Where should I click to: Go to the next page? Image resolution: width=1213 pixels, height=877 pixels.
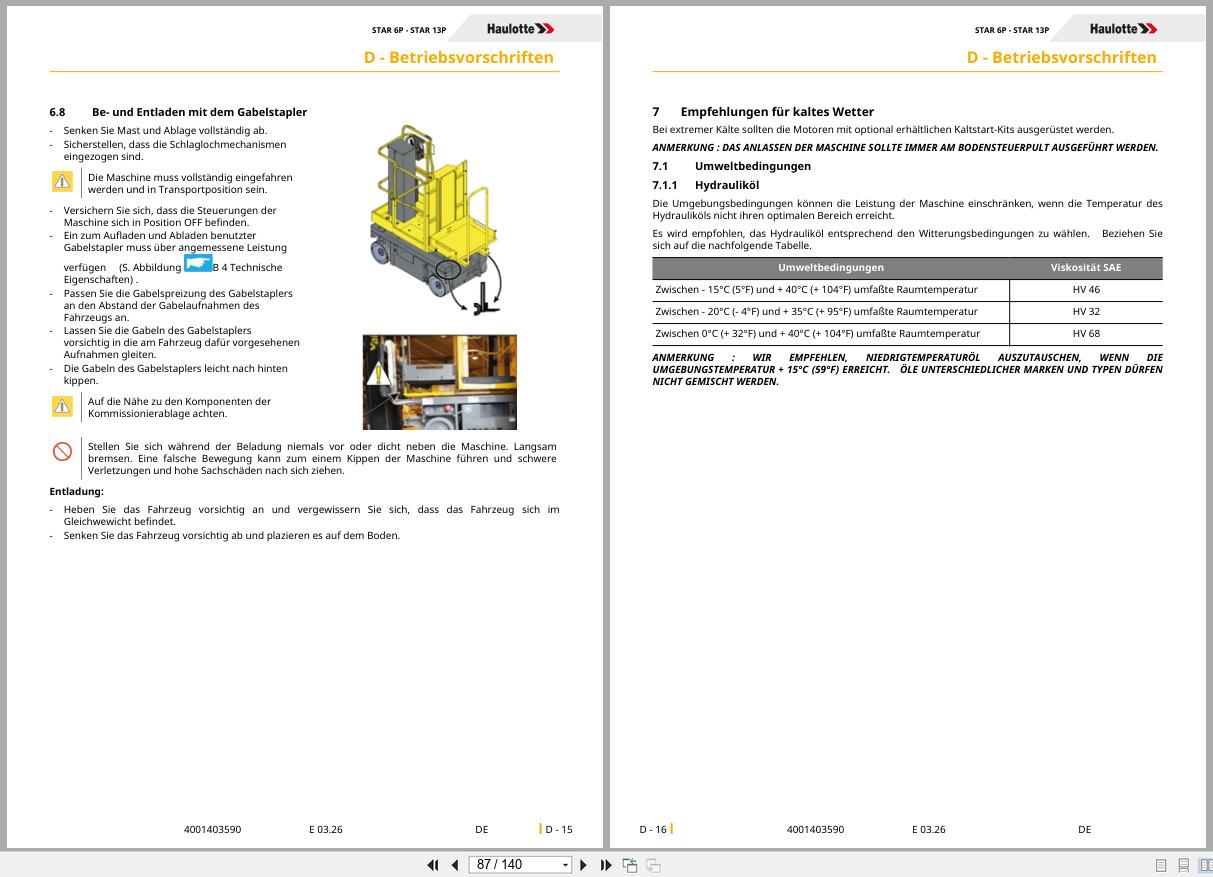(x=584, y=865)
